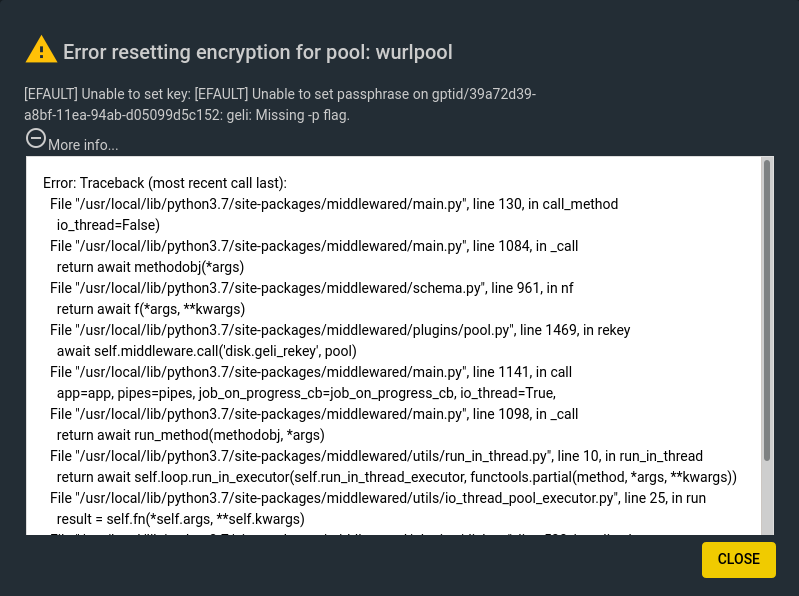The image size is (799, 596).
Task: Collapse traceback with the circled minus icon
Action: [36, 139]
